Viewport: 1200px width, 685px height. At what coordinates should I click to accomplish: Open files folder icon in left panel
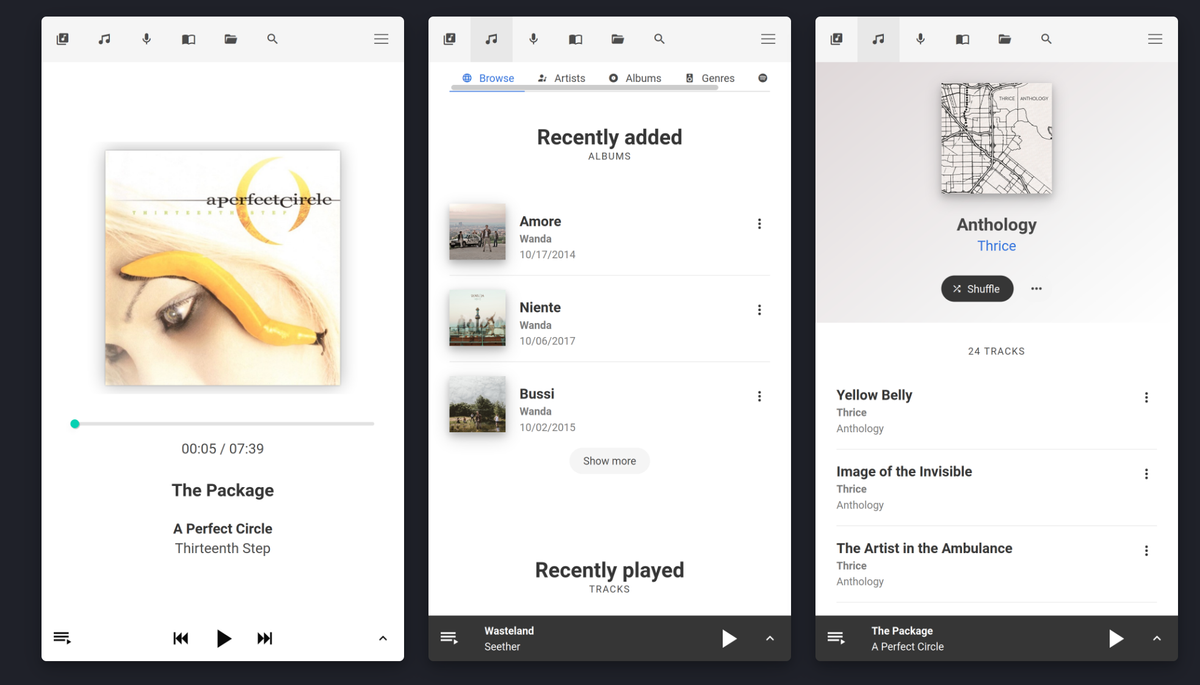tap(230, 39)
